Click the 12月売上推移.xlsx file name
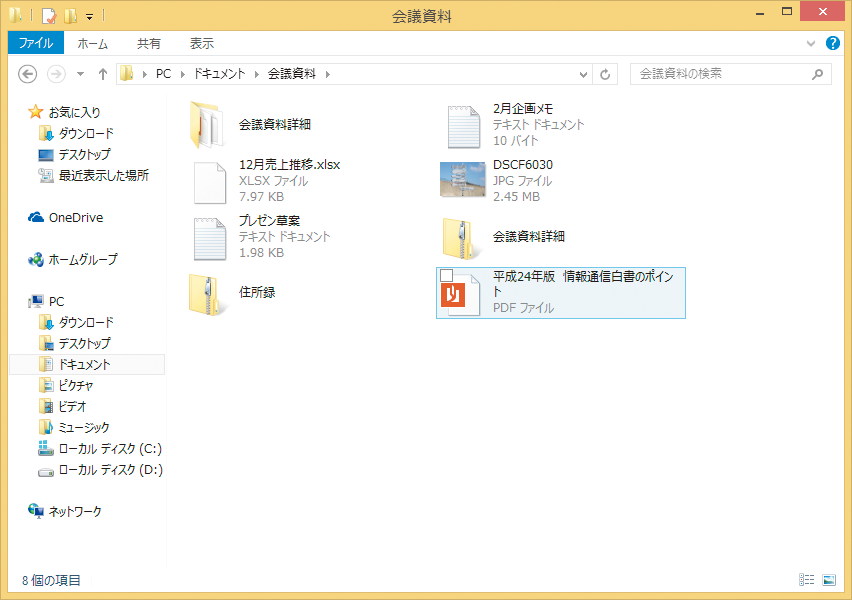852x600 pixels. pyautogui.click(x=290, y=165)
